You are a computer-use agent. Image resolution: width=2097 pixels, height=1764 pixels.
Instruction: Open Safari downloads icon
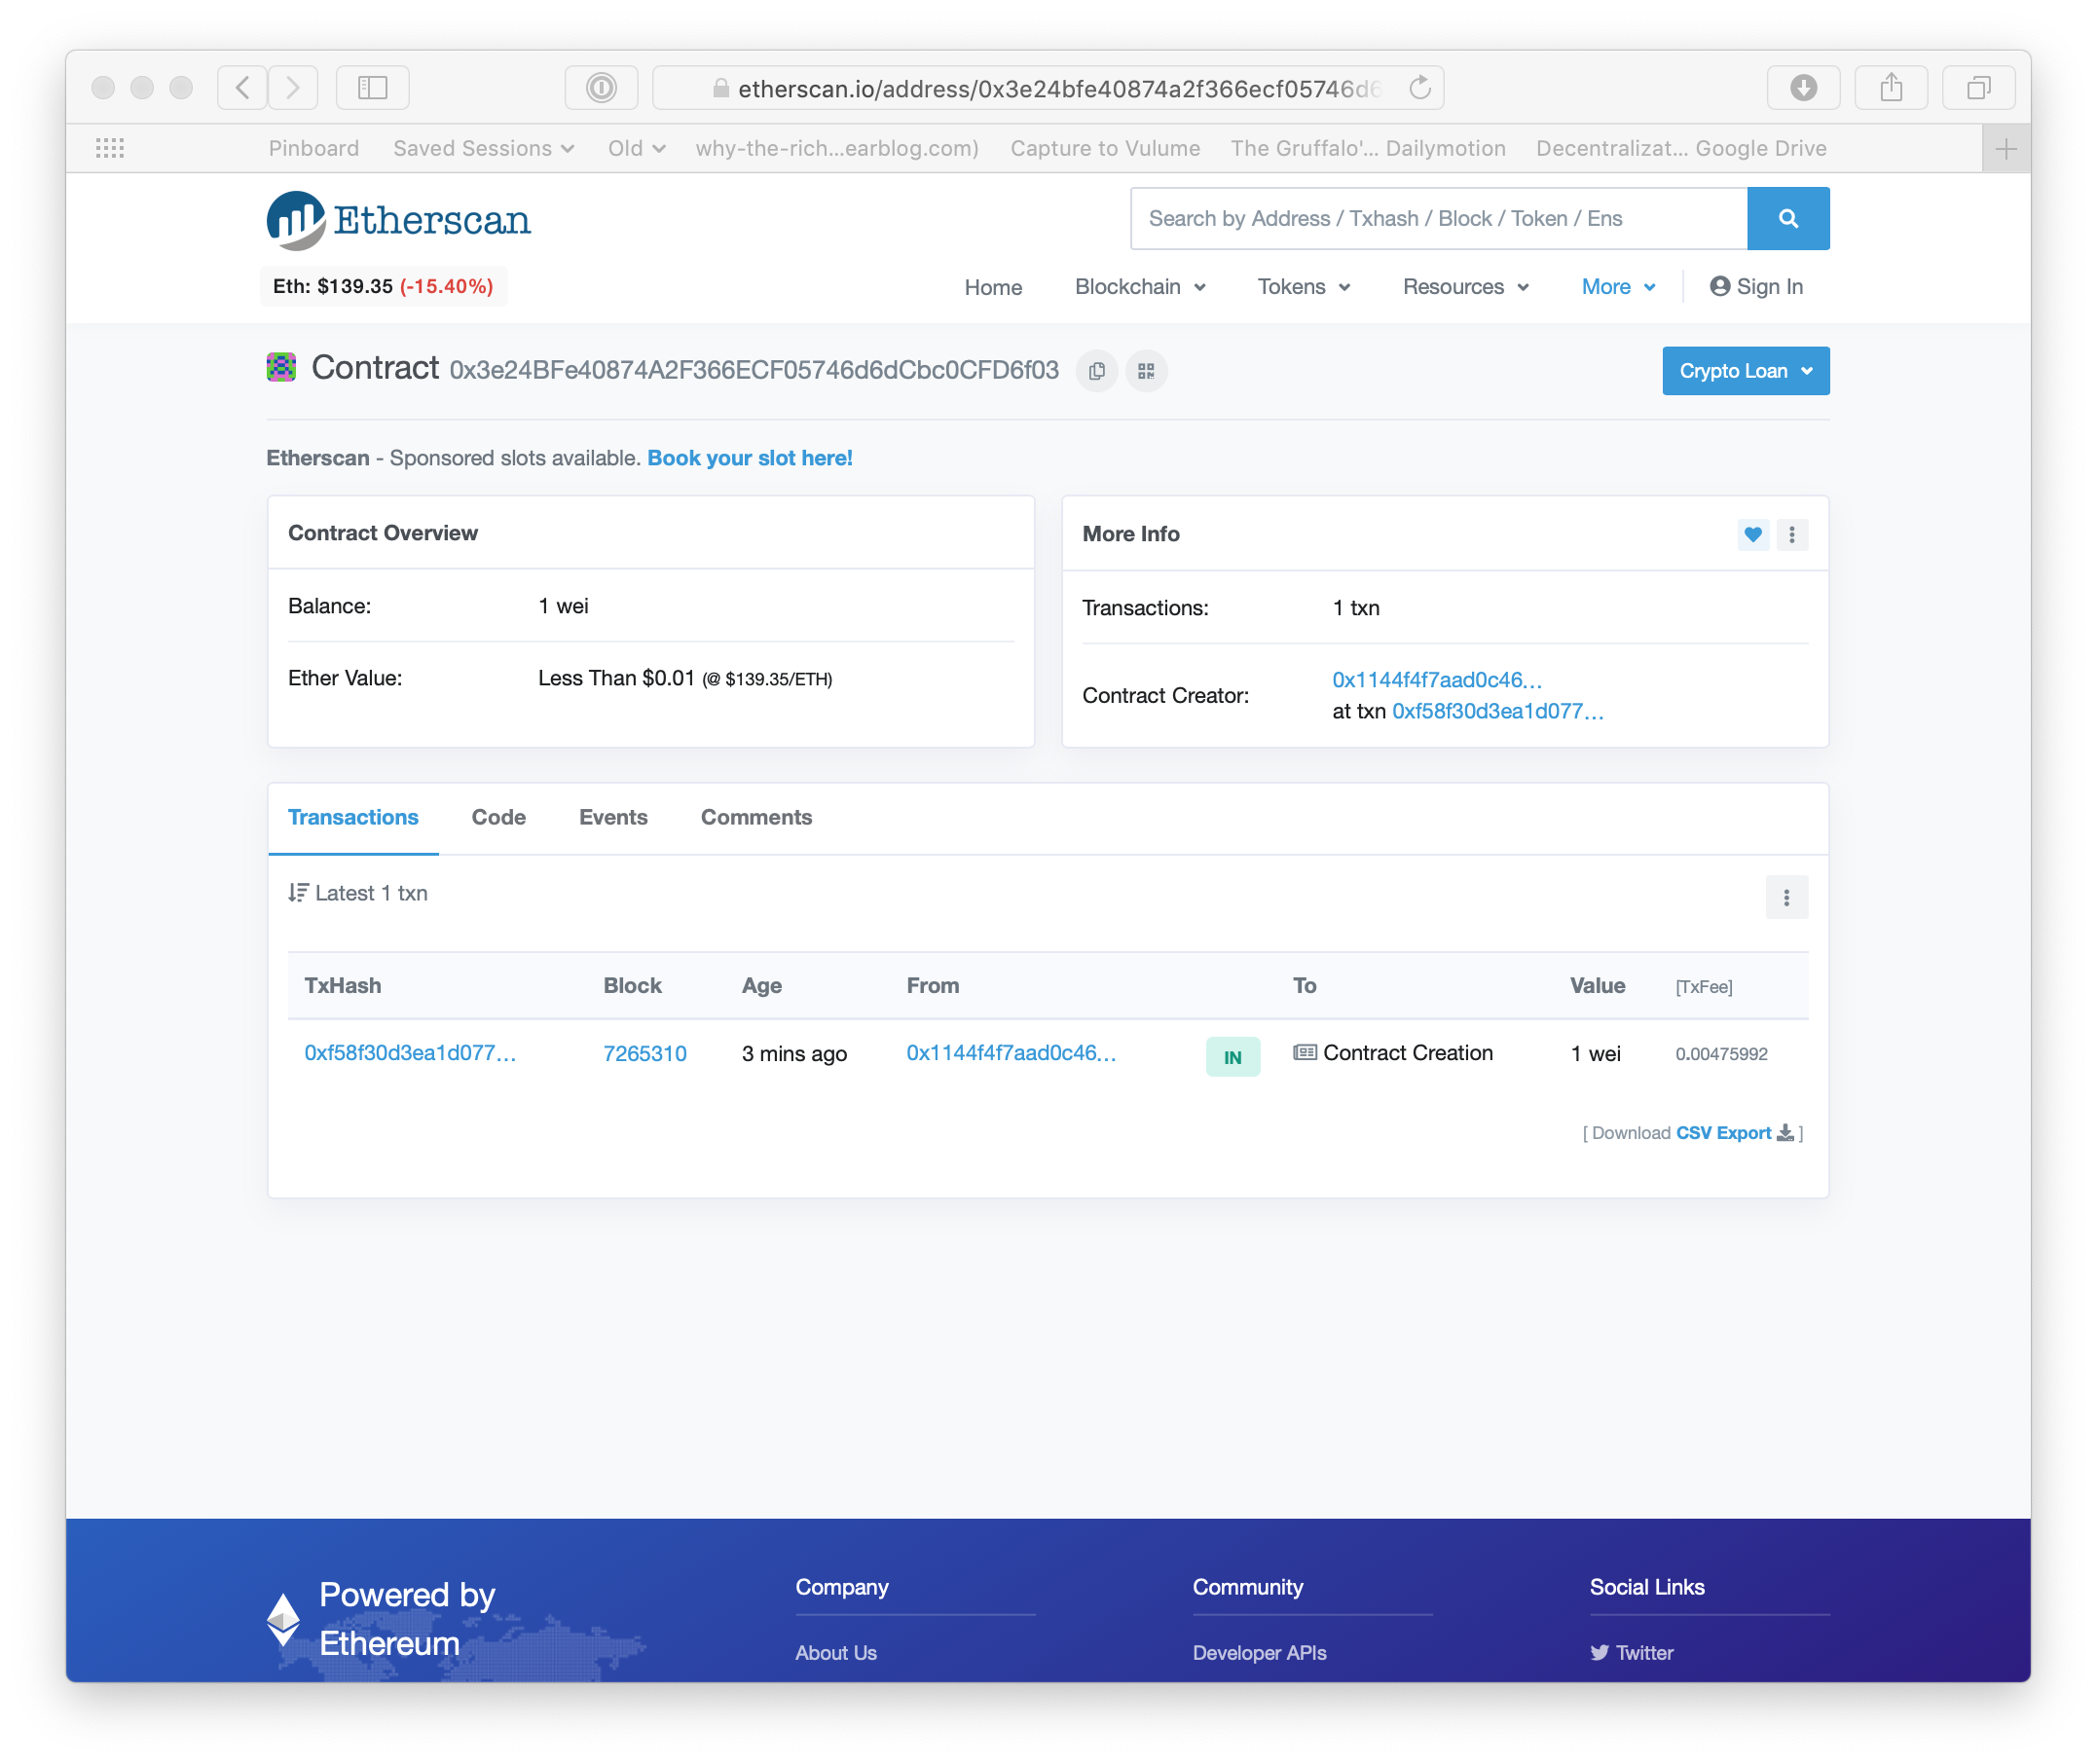pos(1802,88)
